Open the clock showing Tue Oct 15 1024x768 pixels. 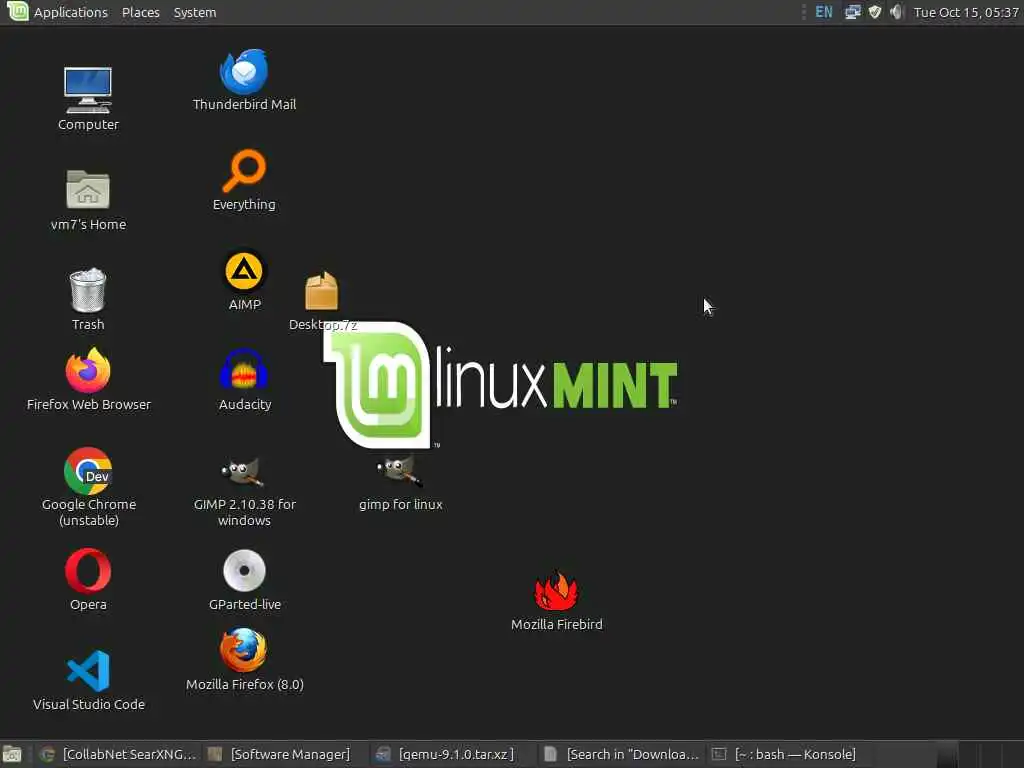966,12
